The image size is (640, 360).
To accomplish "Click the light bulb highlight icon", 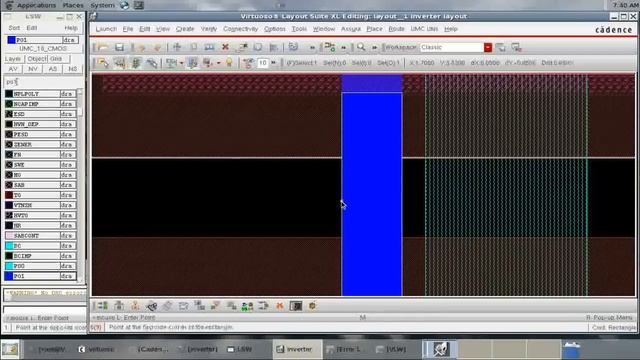I will 229,62.
